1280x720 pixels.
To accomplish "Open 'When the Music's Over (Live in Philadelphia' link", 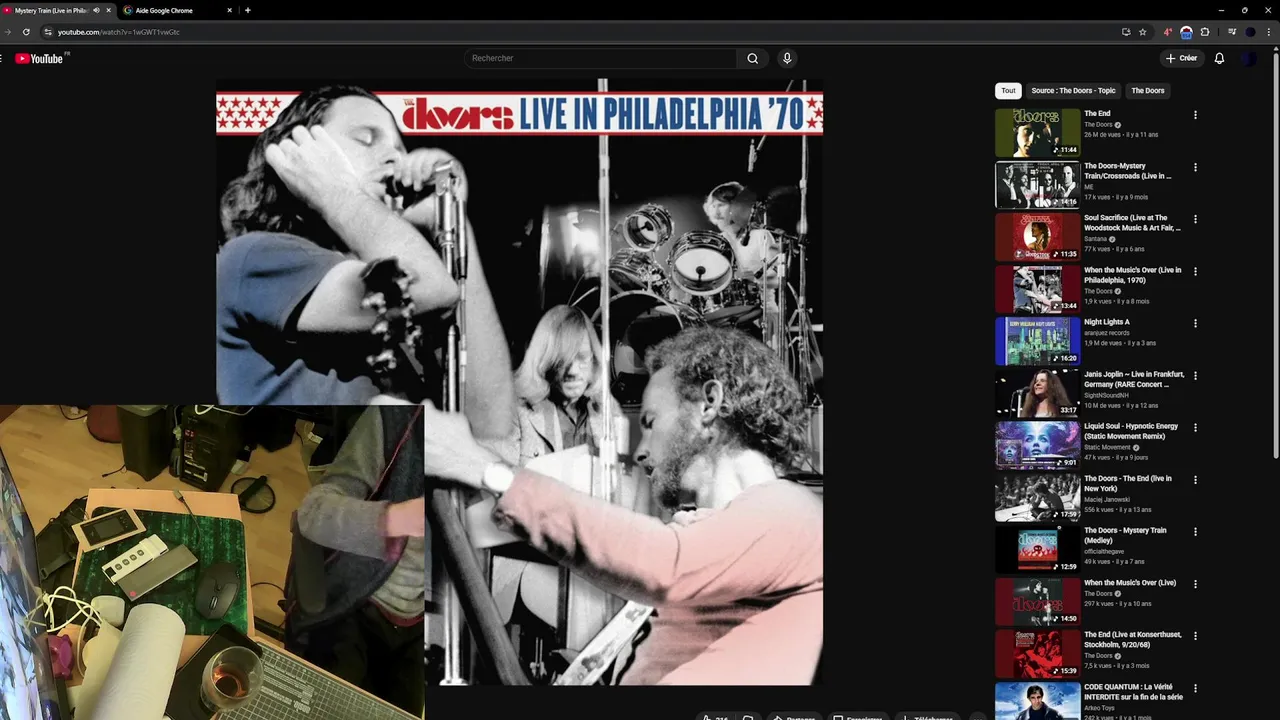I will (x=1132, y=275).
